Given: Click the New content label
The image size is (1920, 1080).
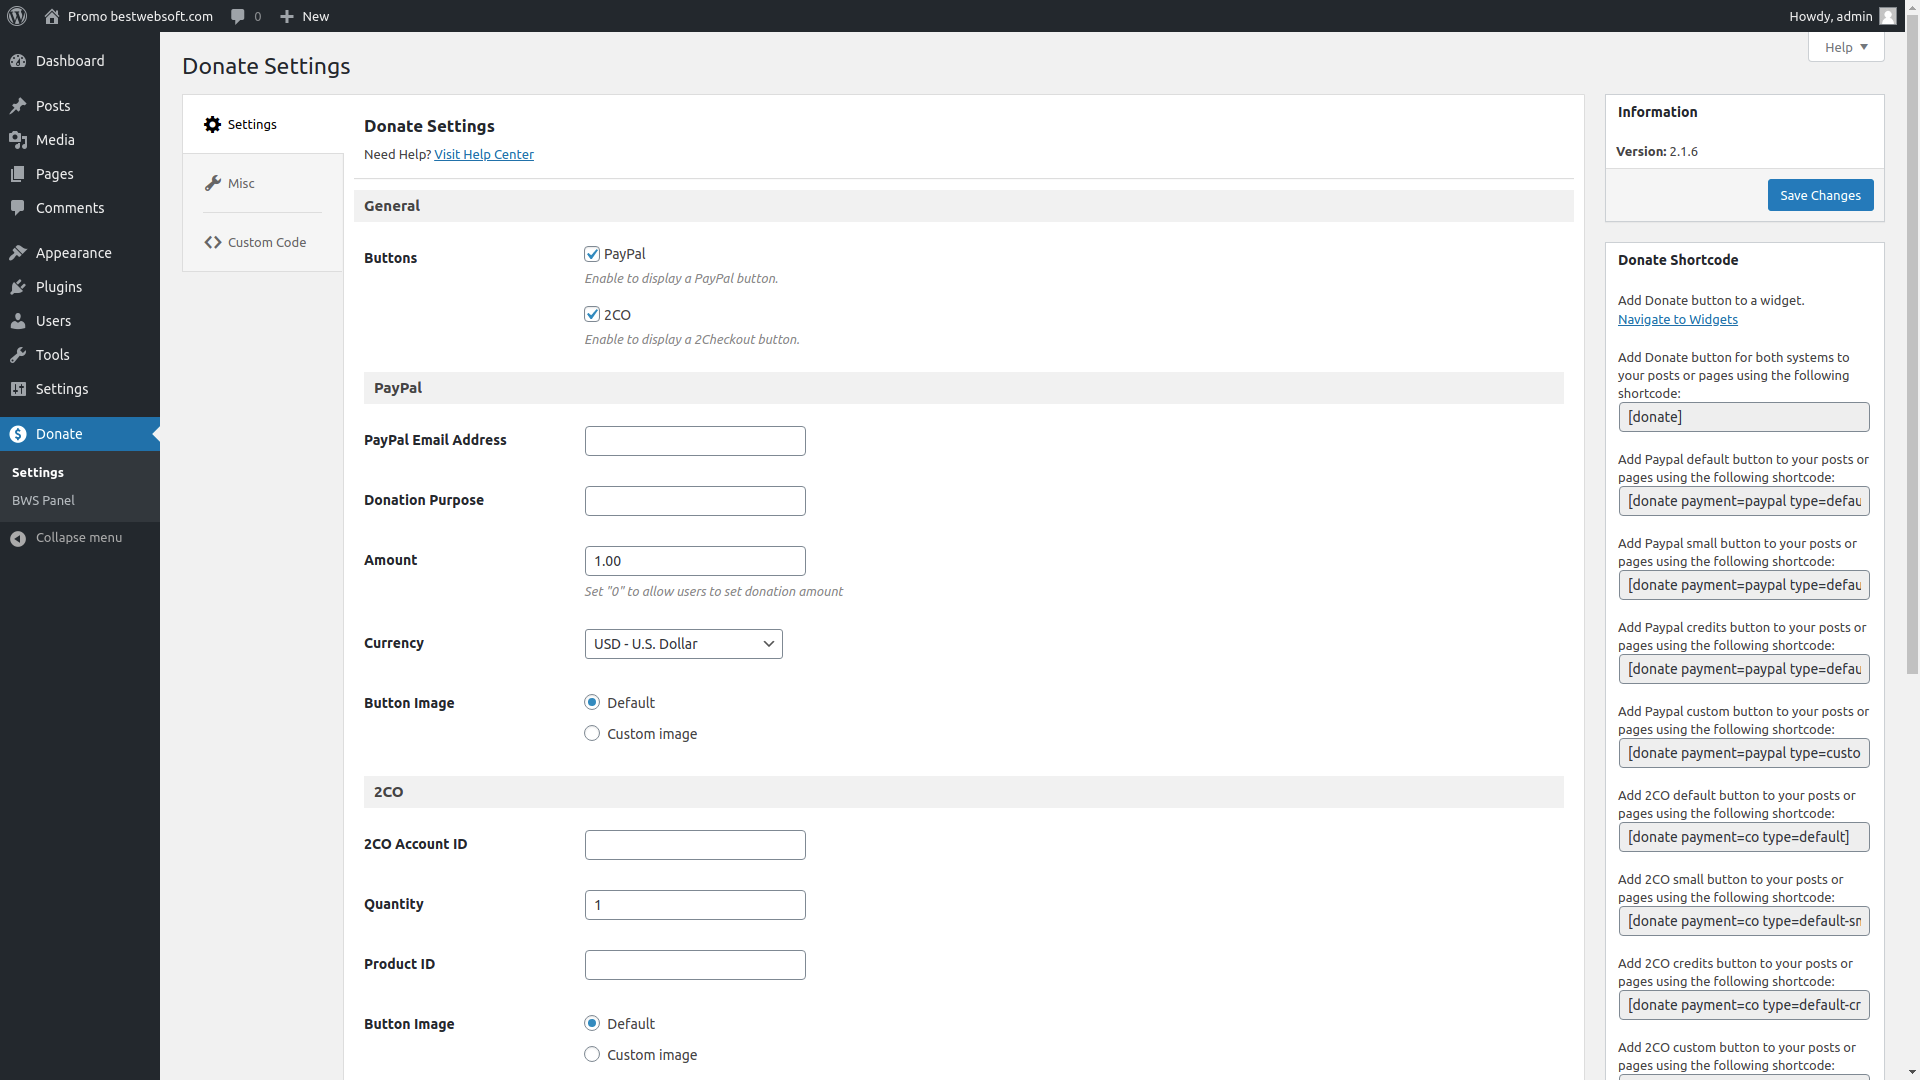Looking at the screenshot, I should pyautogui.click(x=316, y=16).
